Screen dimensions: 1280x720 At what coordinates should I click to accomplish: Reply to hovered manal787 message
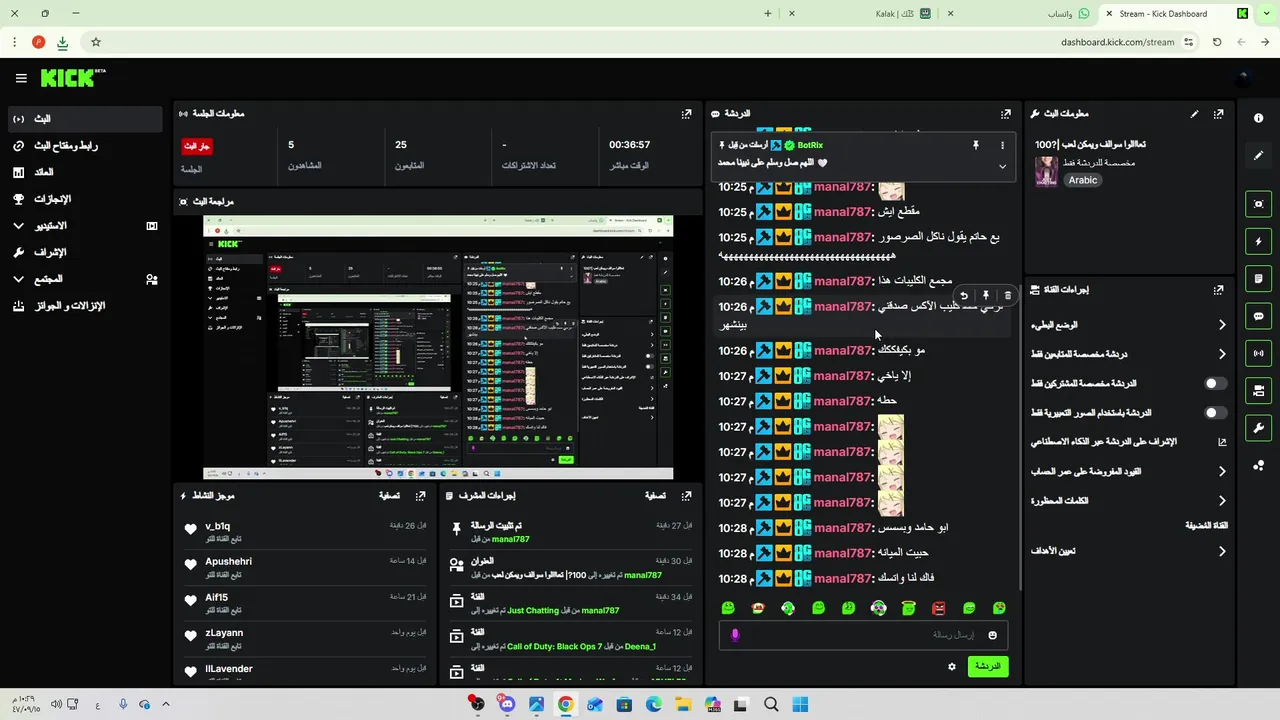[x=964, y=296]
